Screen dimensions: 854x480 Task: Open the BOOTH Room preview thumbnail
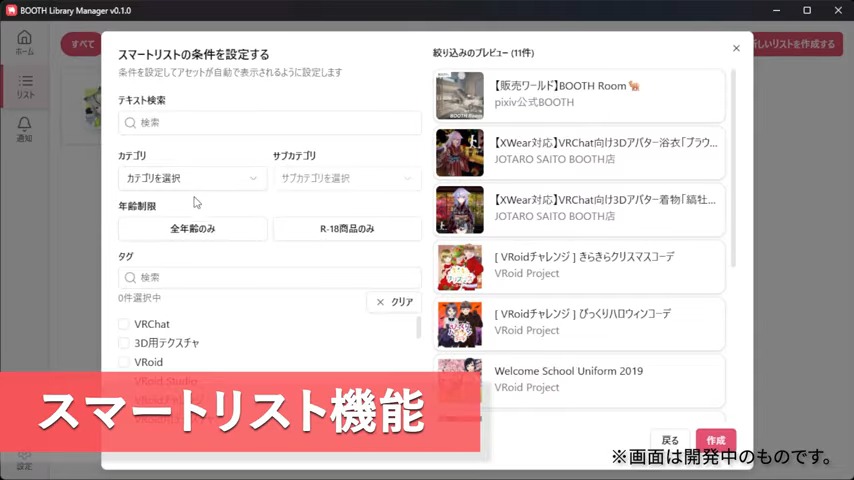point(460,96)
